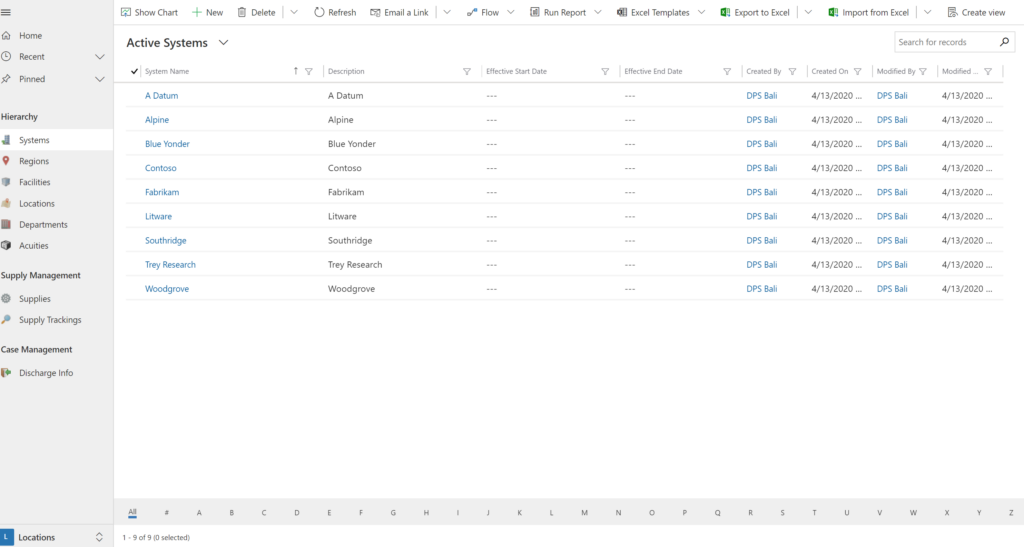Screen dimensions: 1024x547
Task: Click the Southridge description cell
Action: coord(350,241)
